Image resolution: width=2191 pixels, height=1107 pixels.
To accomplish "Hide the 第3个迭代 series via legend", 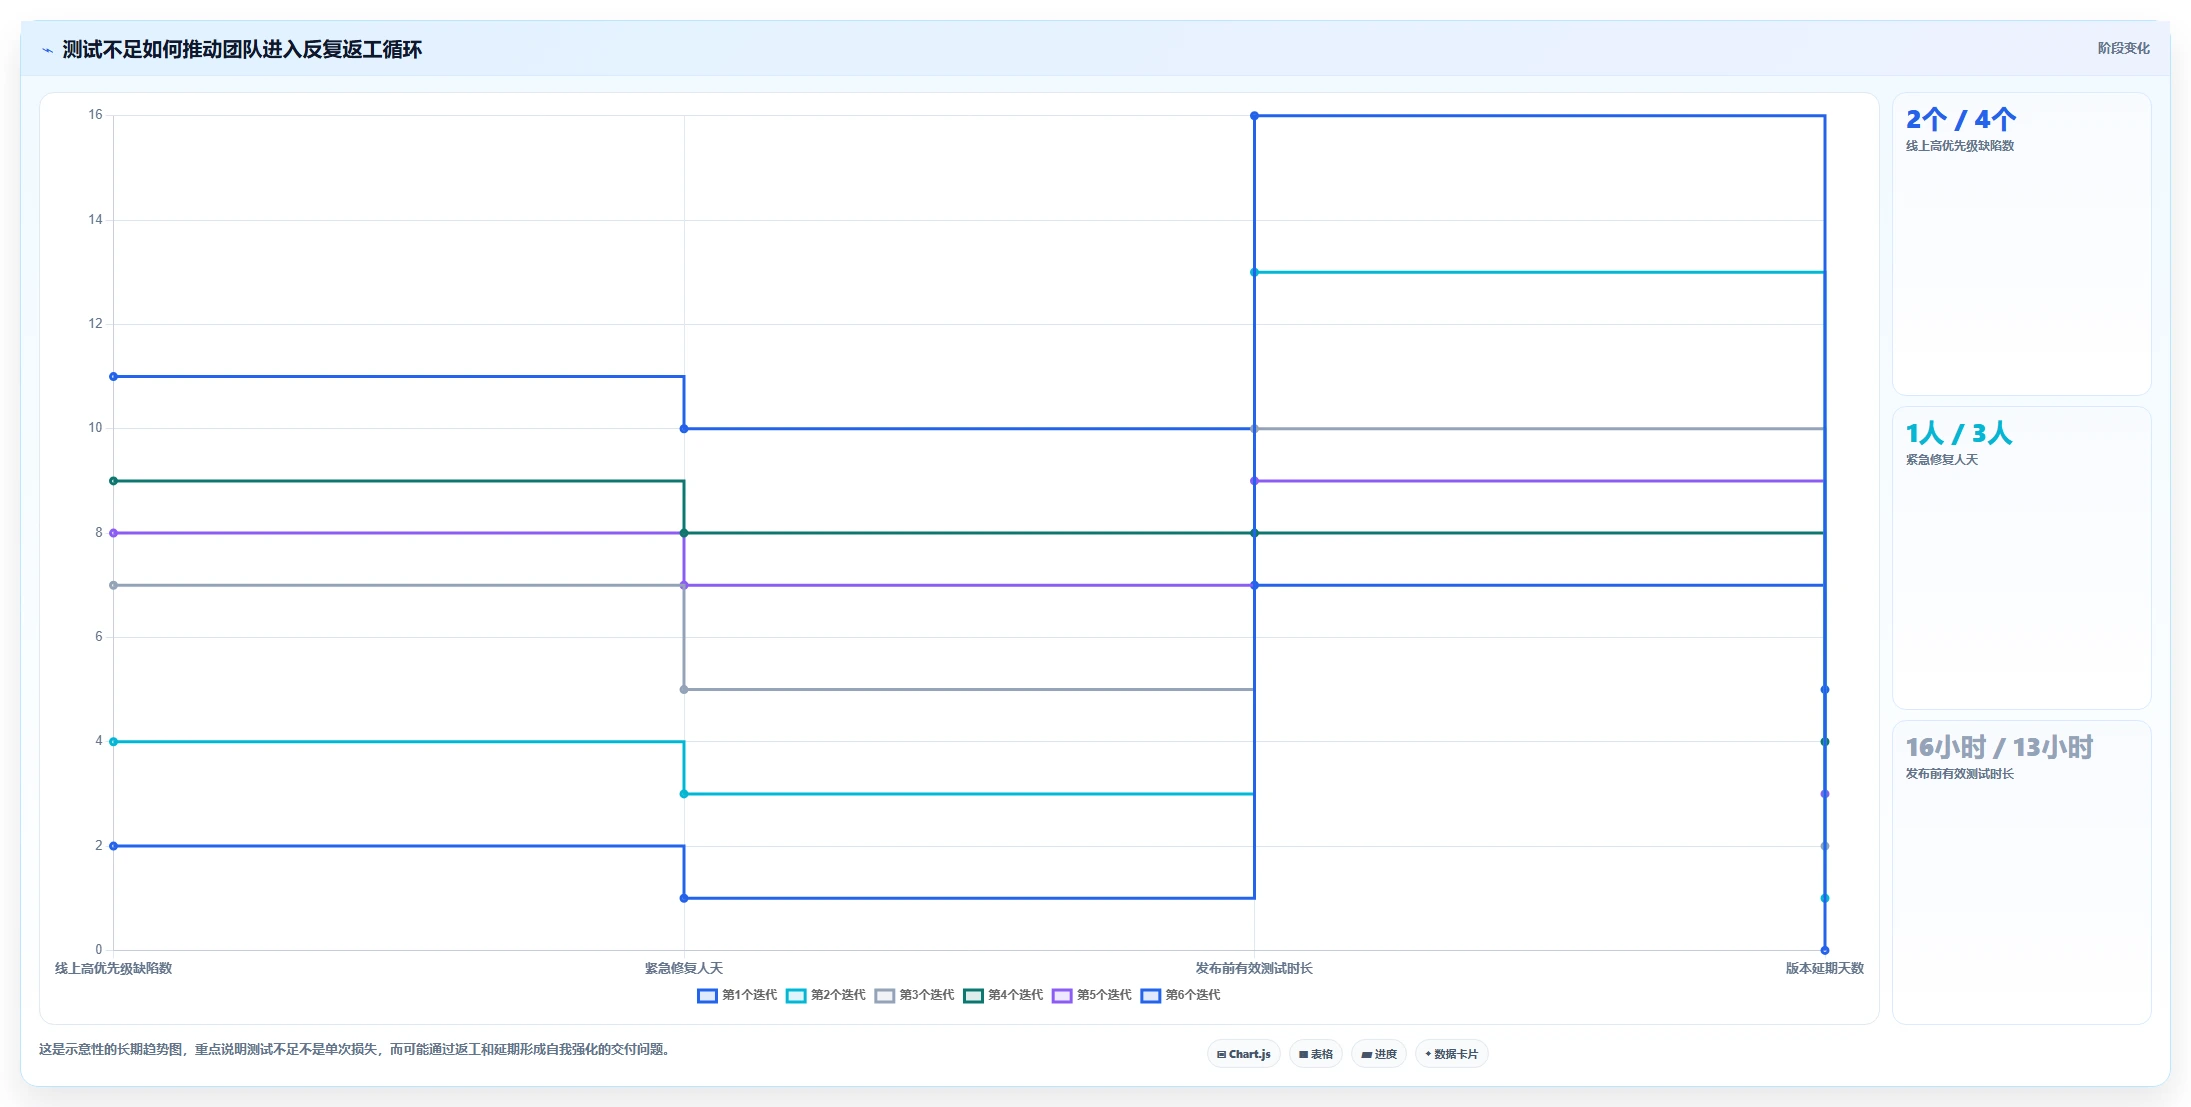I will (x=914, y=995).
